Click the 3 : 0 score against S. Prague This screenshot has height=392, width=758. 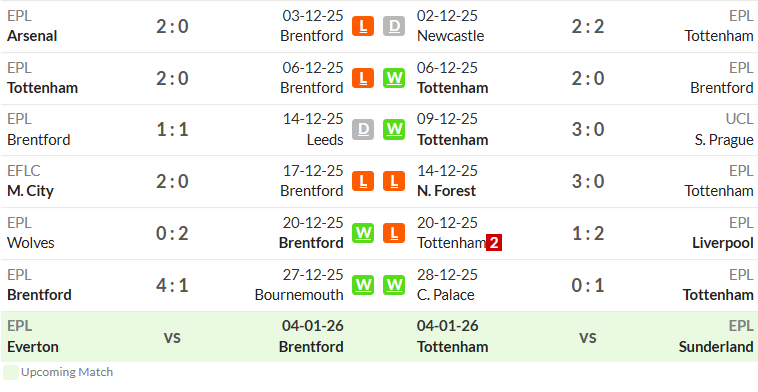[588, 130]
